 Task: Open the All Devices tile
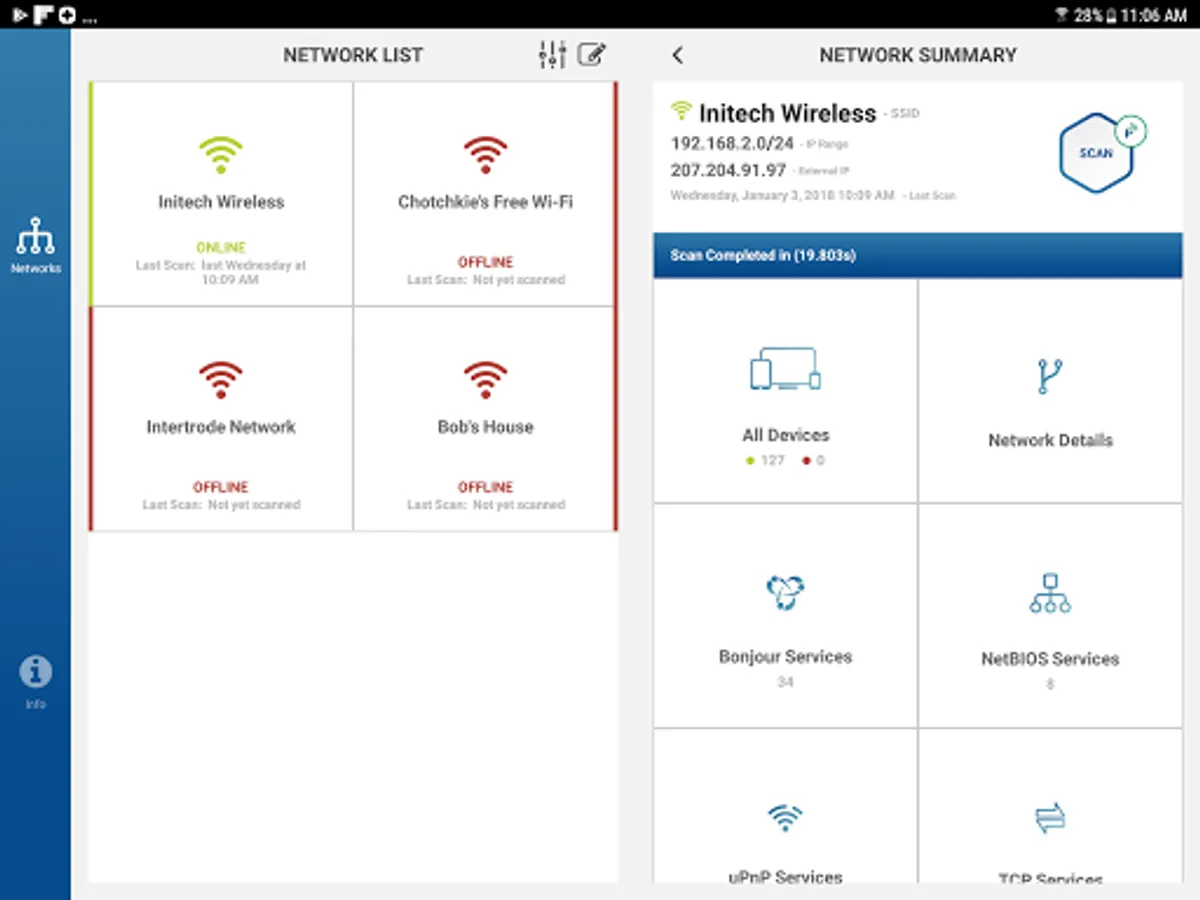[785, 391]
